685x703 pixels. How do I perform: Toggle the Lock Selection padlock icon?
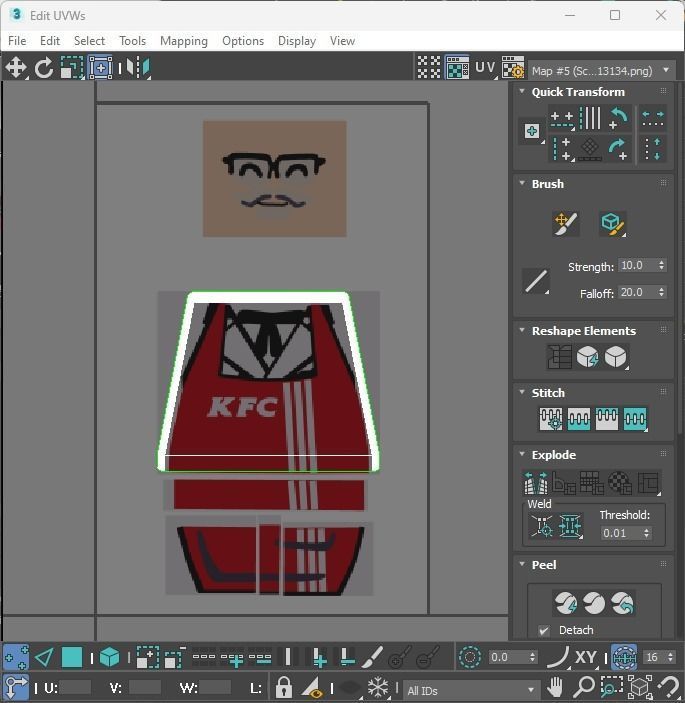[x=283, y=686]
